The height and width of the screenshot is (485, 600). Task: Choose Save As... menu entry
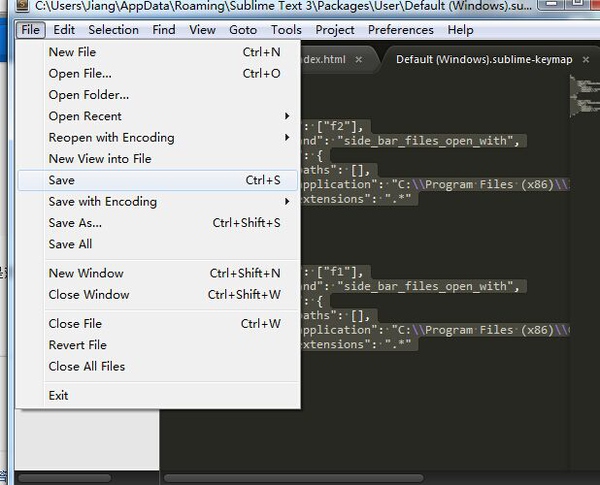tap(158, 223)
